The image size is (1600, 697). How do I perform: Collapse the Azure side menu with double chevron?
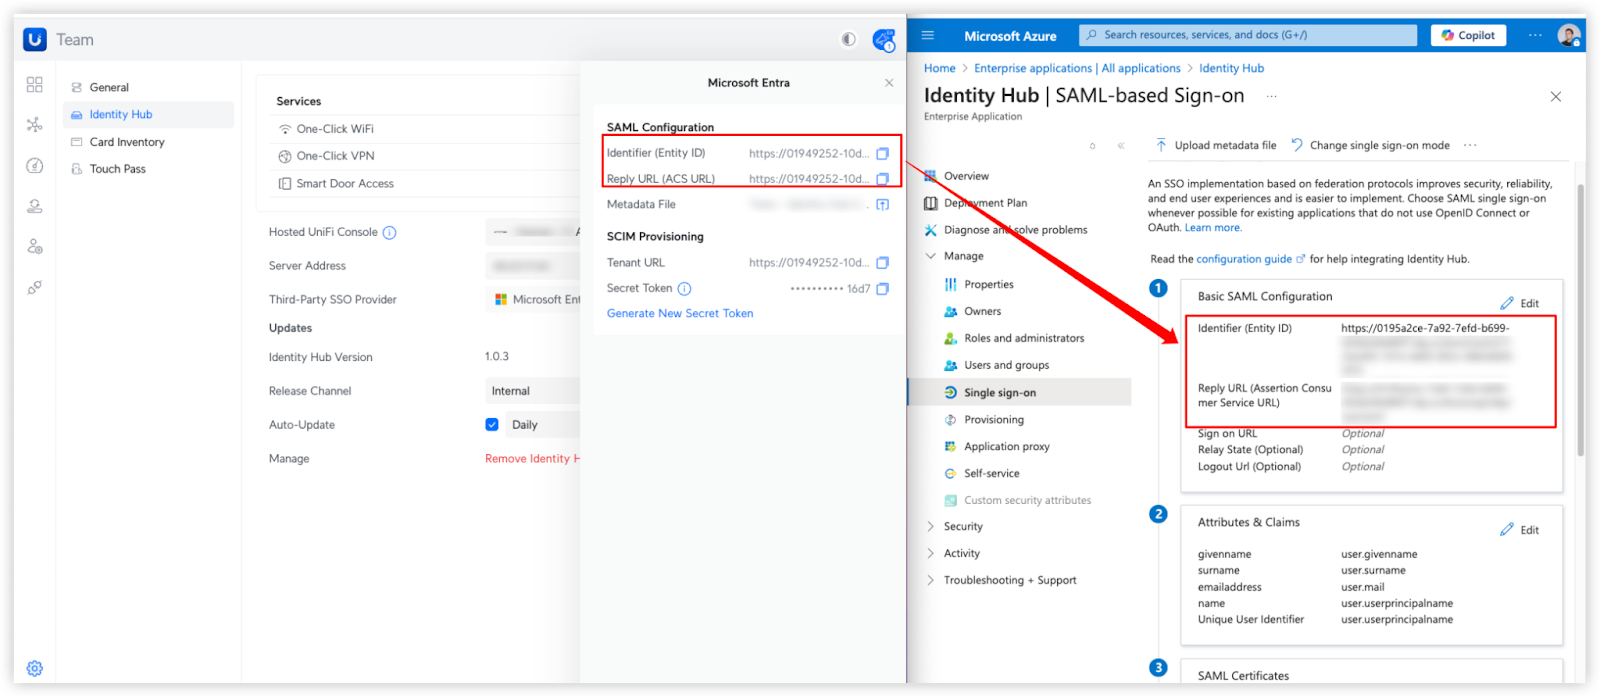[1121, 146]
